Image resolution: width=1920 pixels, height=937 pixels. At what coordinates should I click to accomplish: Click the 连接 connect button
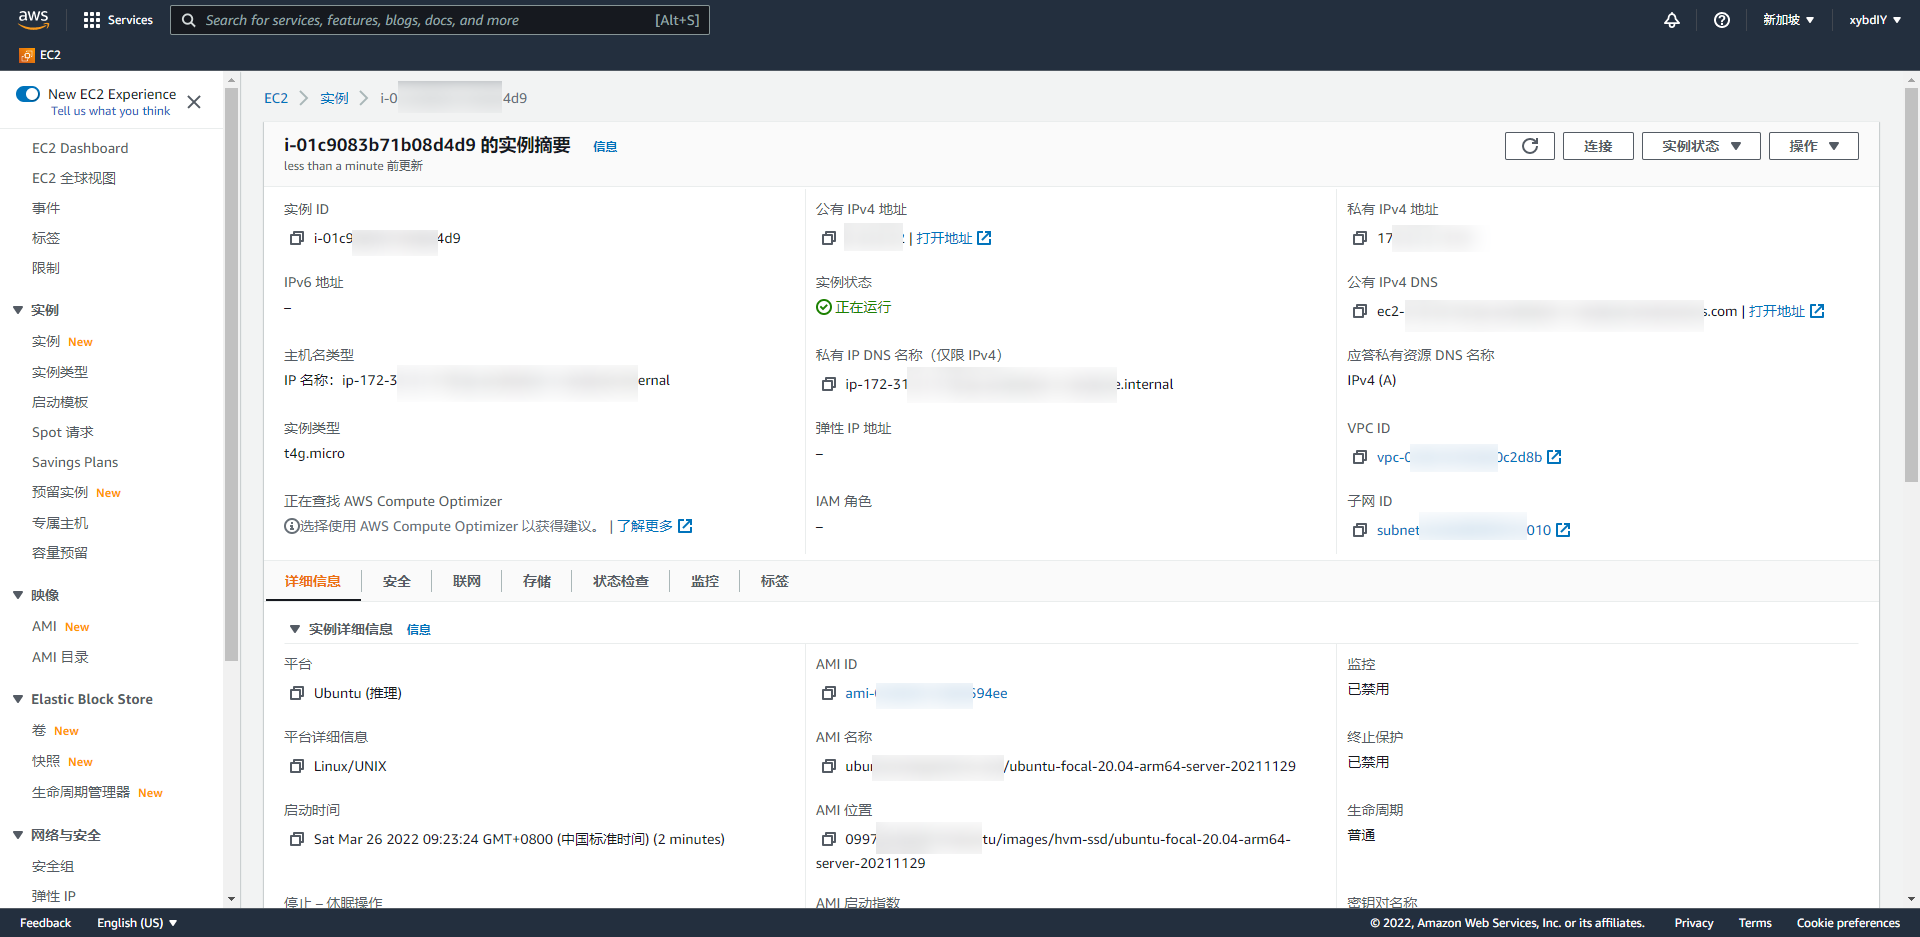tap(1598, 146)
